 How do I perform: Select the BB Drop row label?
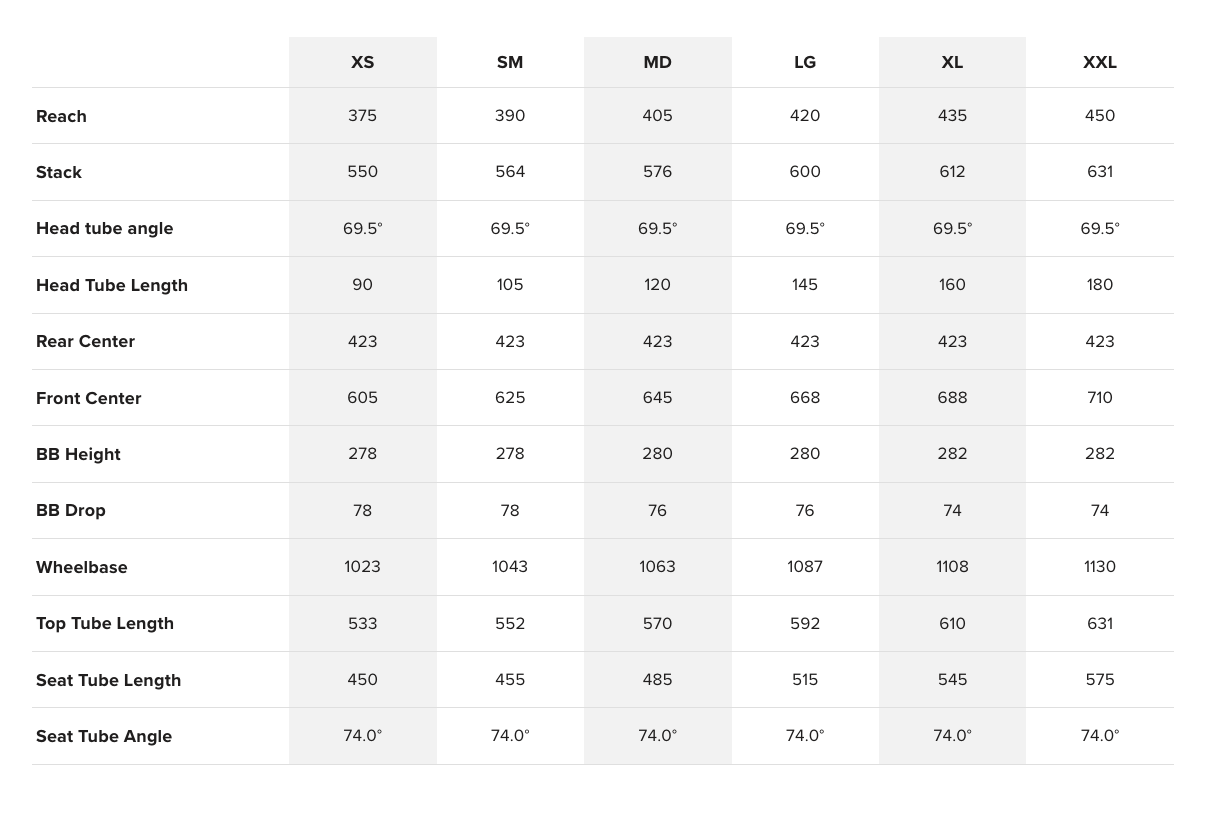(x=71, y=510)
